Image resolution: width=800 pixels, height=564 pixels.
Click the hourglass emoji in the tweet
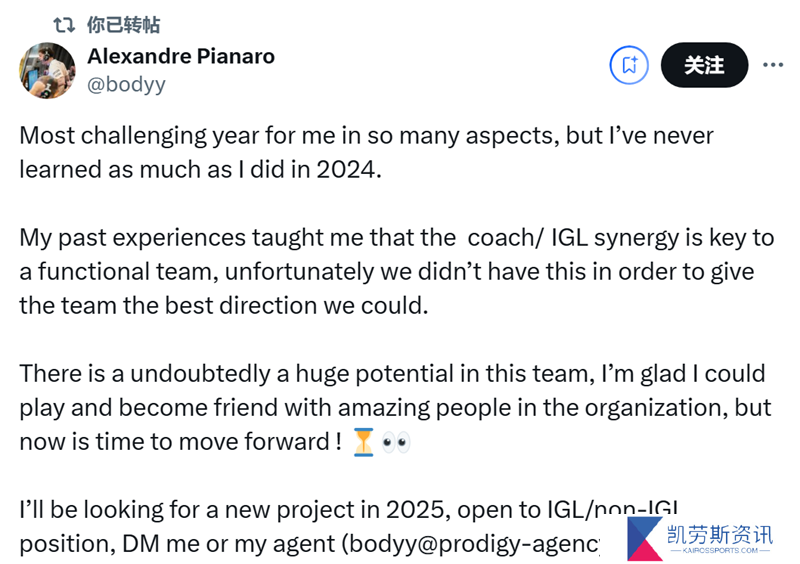pos(363,442)
